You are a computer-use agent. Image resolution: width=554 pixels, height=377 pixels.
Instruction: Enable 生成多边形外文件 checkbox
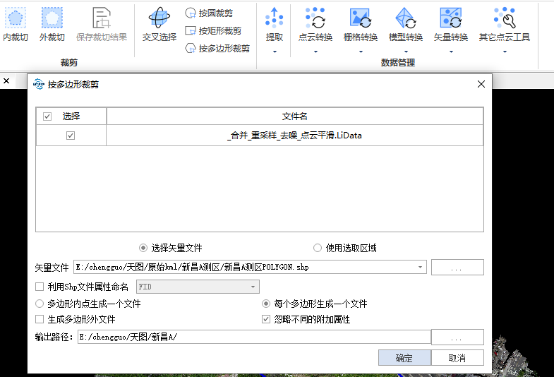click(x=40, y=319)
